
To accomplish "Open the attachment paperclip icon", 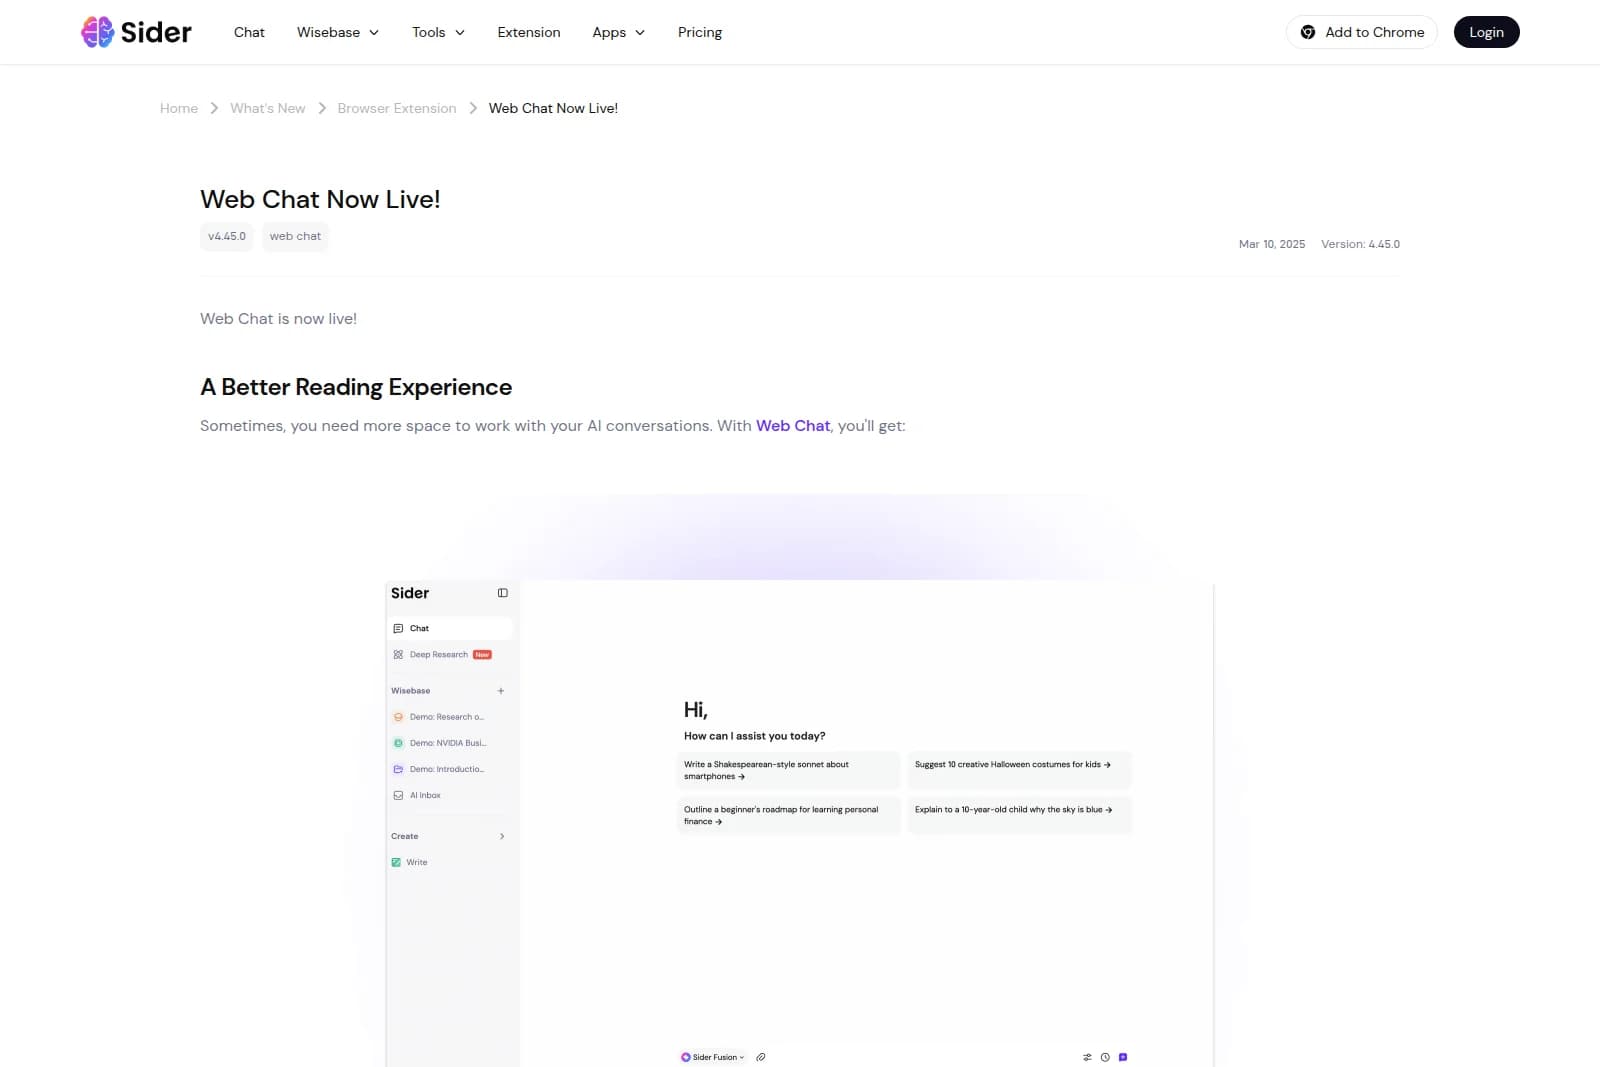I will pyautogui.click(x=761, y=1057).
